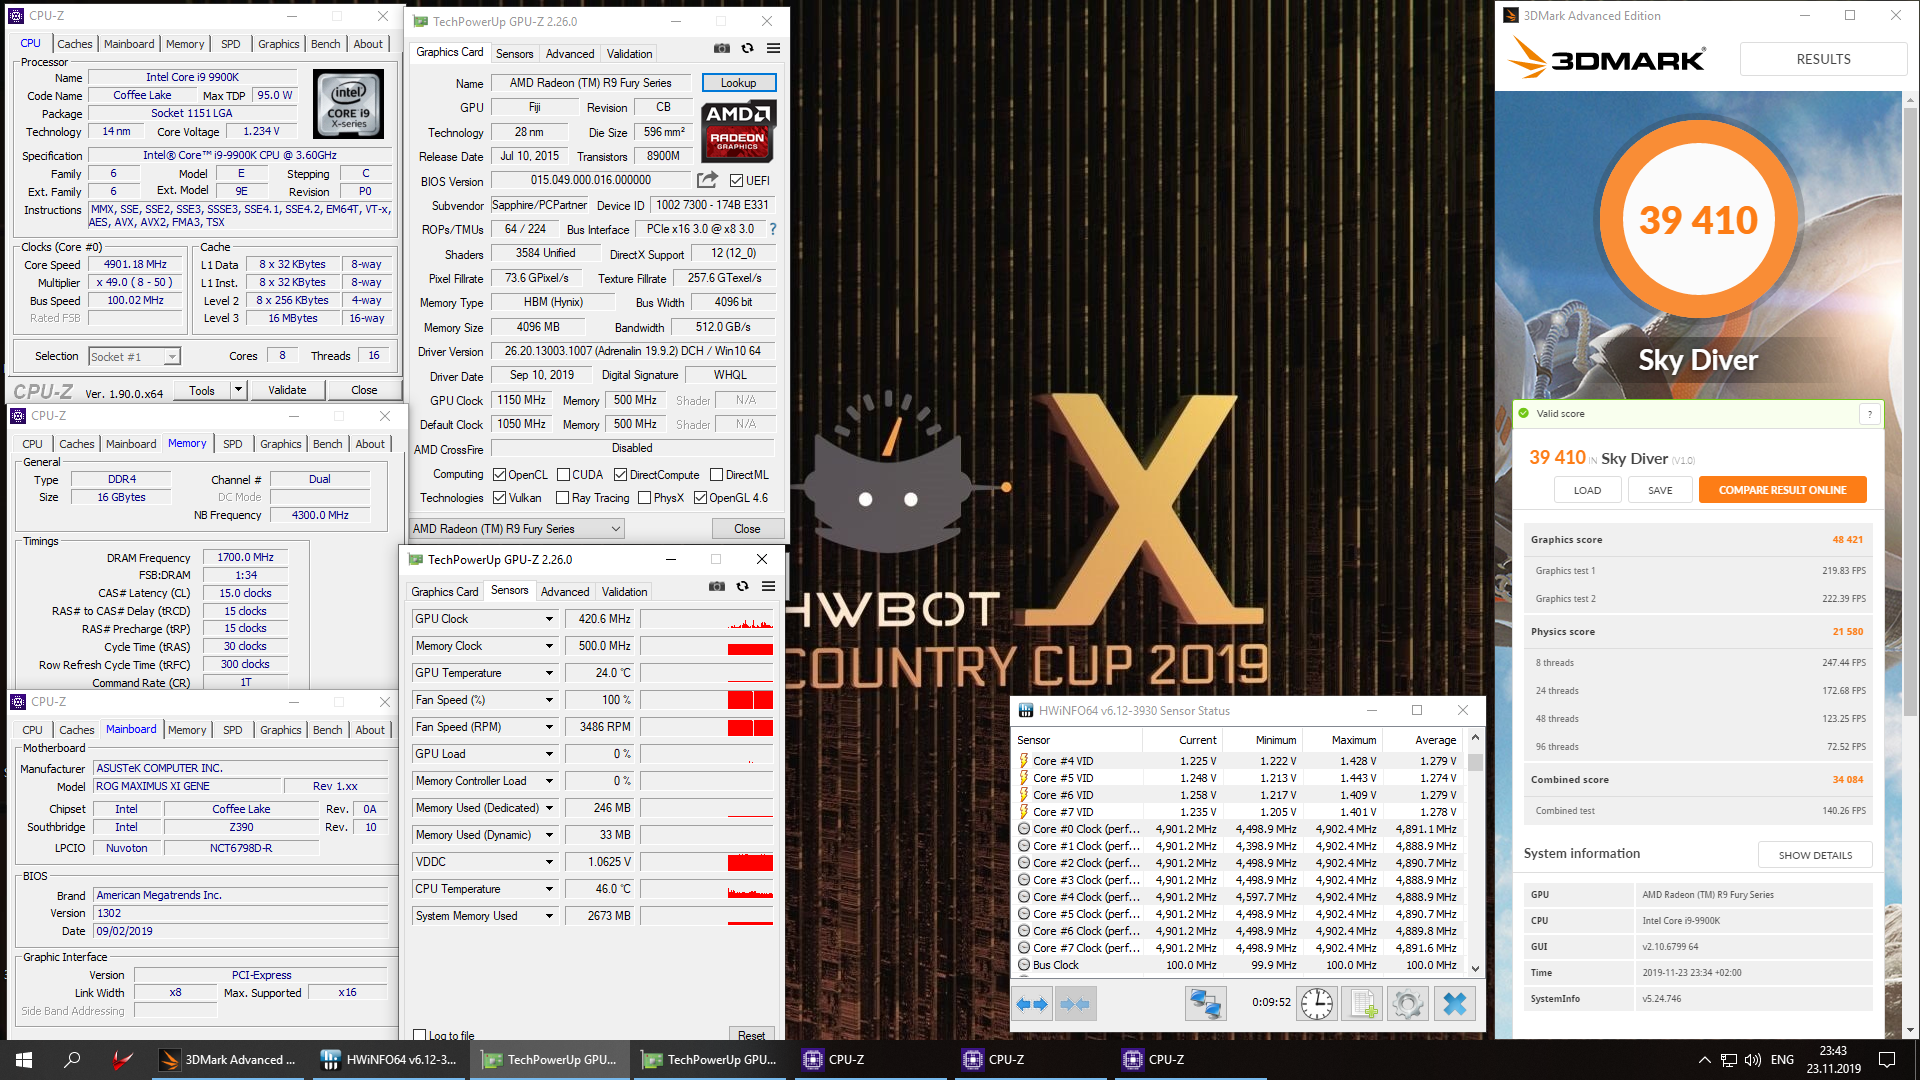Toggle the DirectML checkbox
The image size is (1920, 1080).
click(x=716, y=475)
